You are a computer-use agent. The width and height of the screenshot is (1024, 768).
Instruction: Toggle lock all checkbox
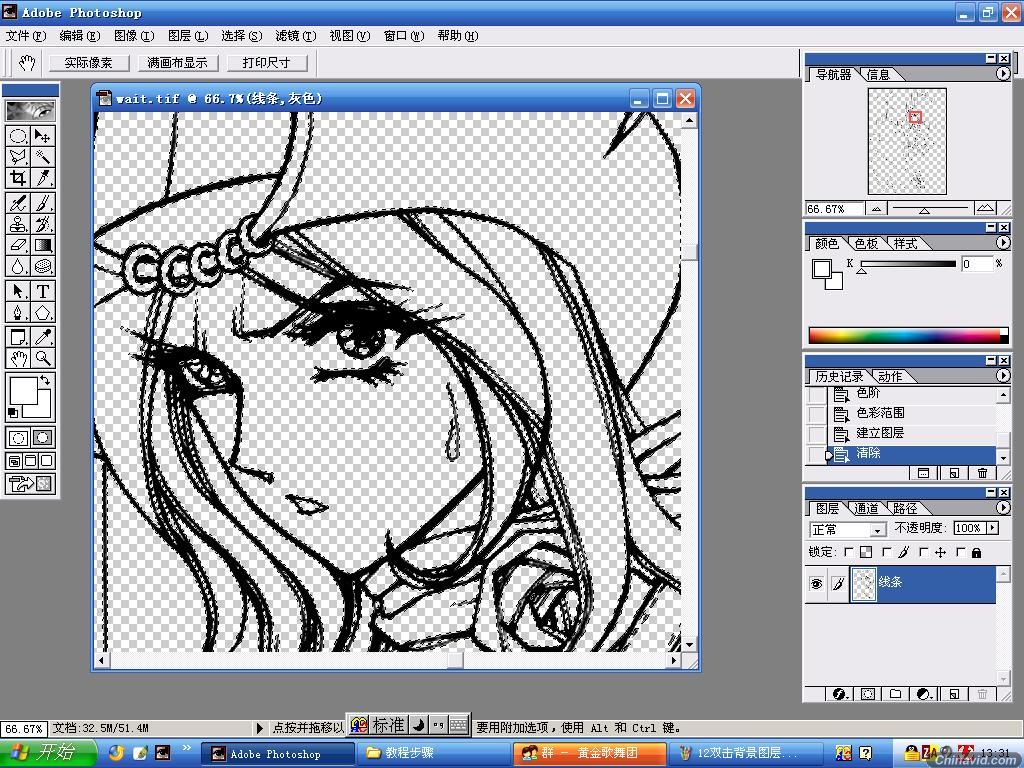point(961,552)
